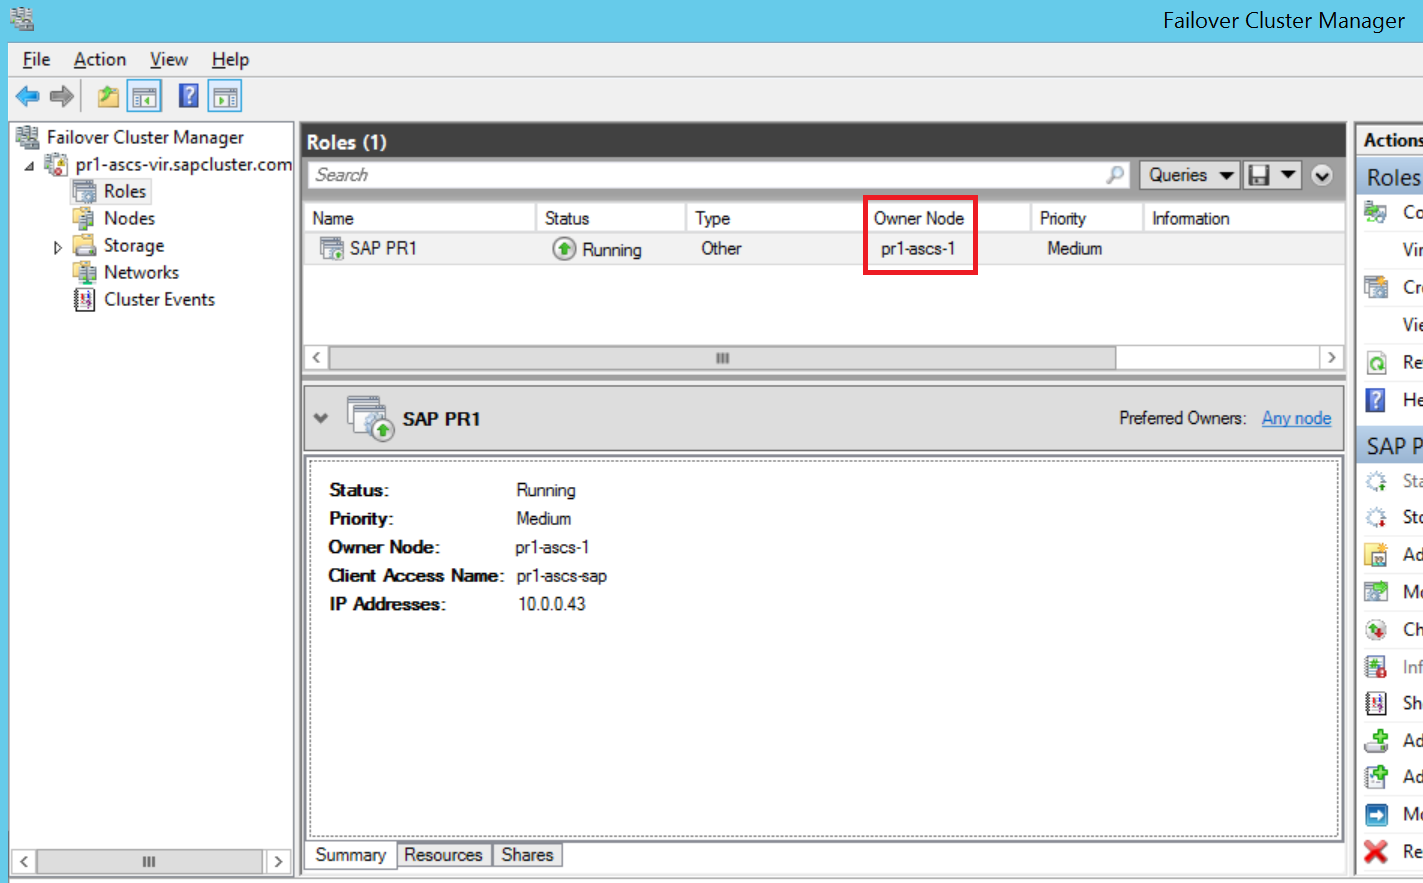Viewport: 1423px width, 883px height.
Task: Select Roles in the console tree
Action: pos(125,191)
